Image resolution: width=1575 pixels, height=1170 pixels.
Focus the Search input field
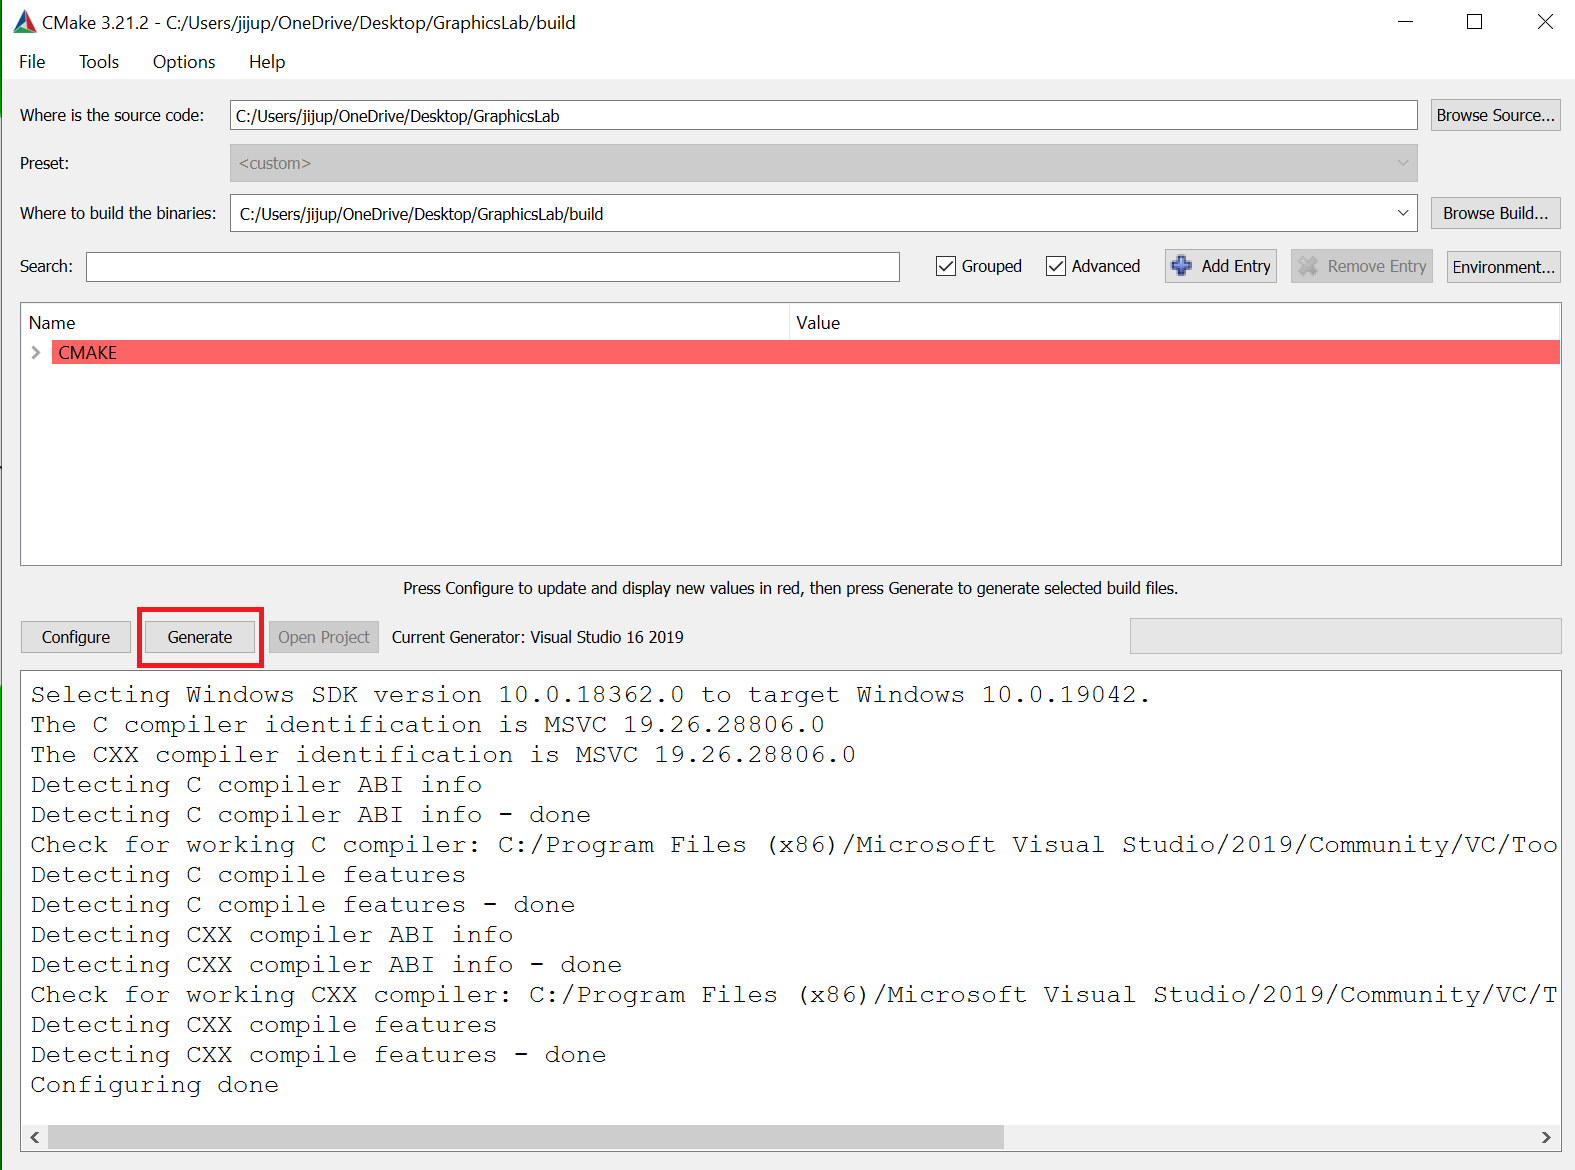(493, 267)
